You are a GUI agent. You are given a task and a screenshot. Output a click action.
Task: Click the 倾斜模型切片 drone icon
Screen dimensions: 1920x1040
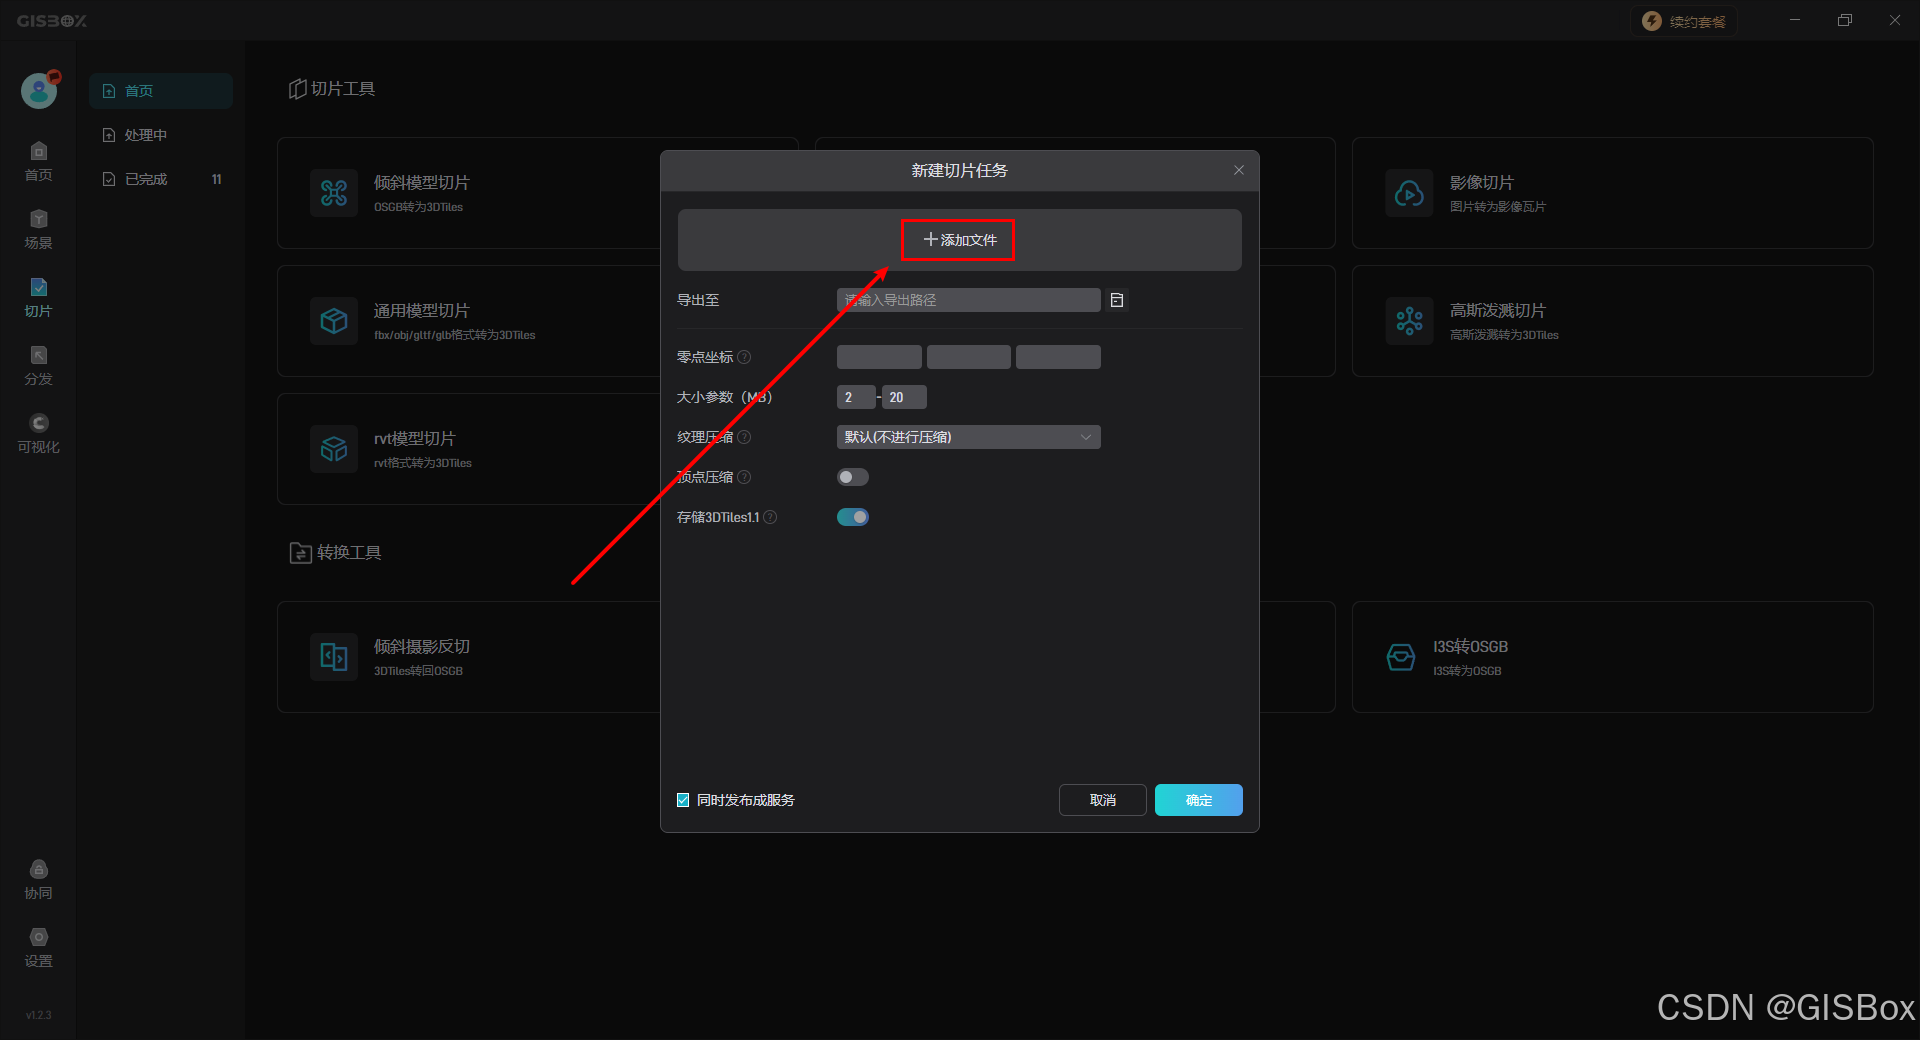[x=334, y=193]
